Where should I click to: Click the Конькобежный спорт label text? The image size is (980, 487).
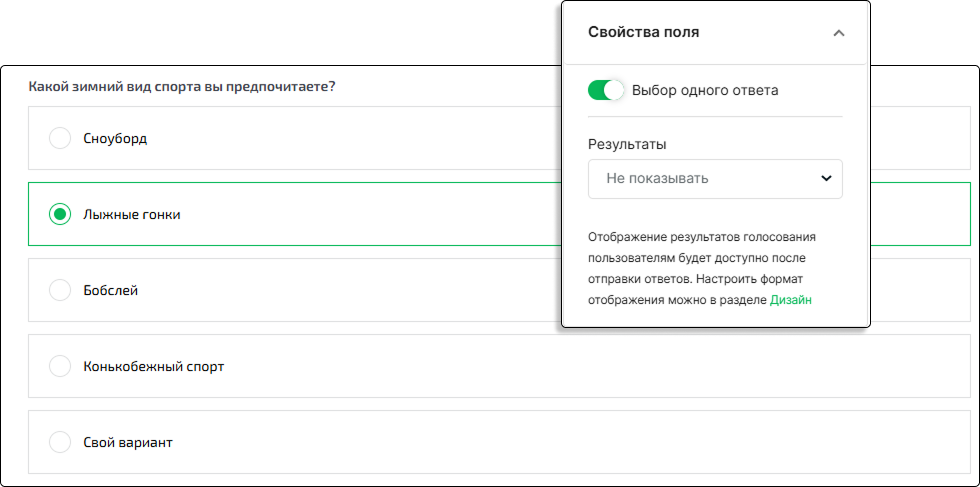point(154,367)
